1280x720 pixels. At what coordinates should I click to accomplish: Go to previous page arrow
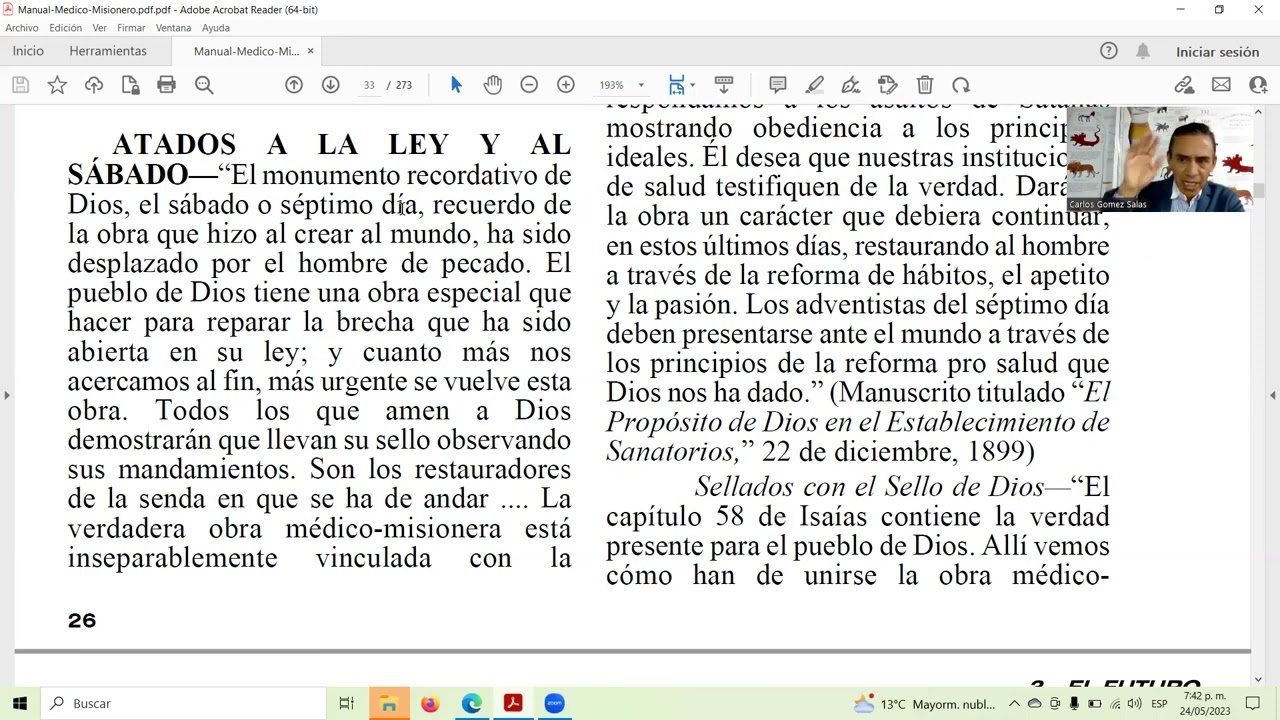(x=294, y=85)
